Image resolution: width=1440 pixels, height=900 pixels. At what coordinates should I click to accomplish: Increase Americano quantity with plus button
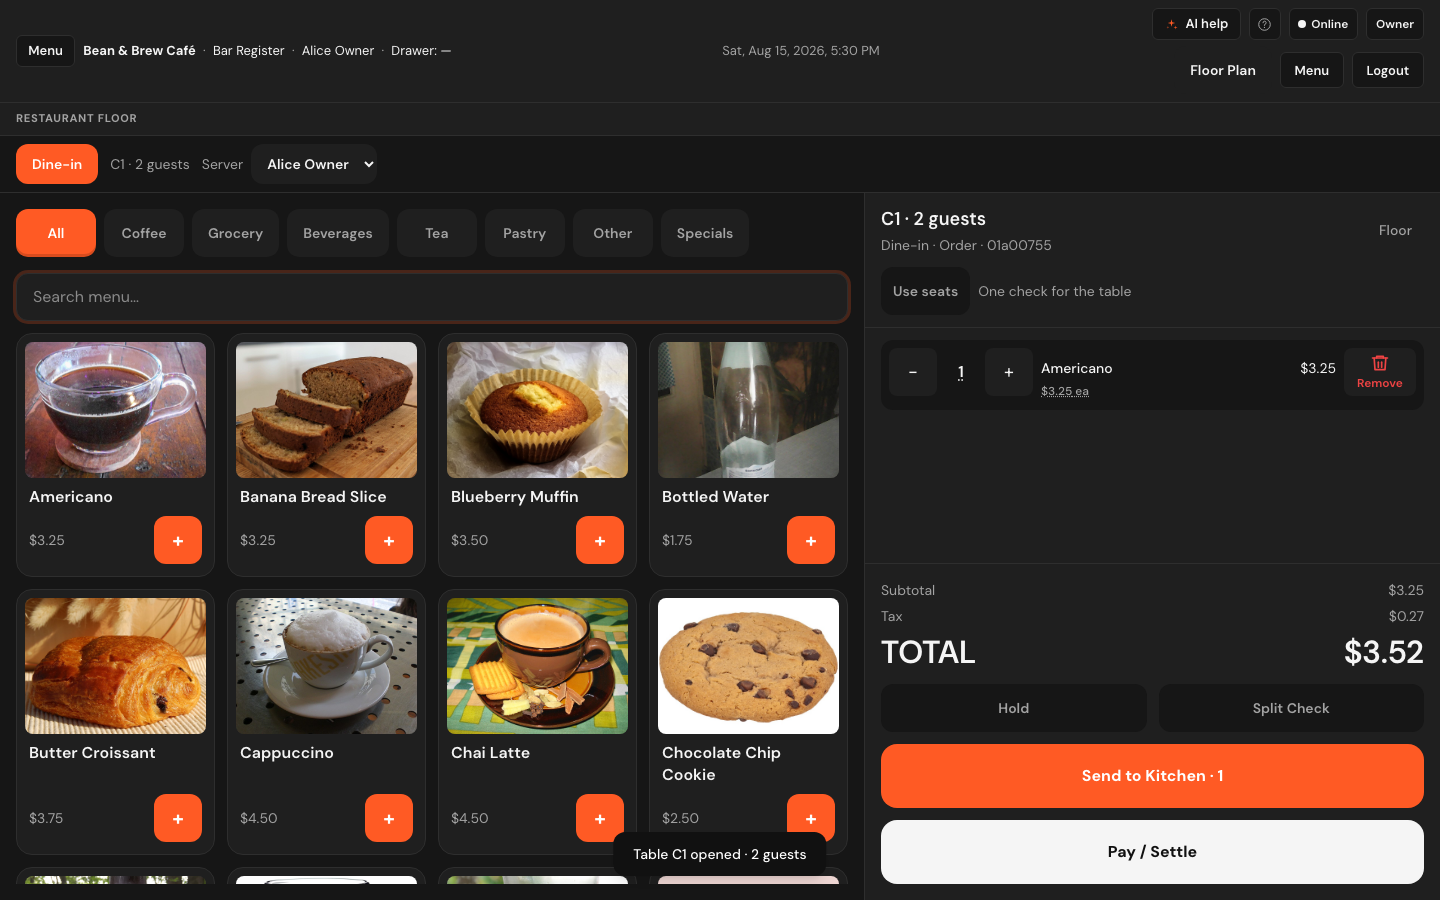(1009, 372)
